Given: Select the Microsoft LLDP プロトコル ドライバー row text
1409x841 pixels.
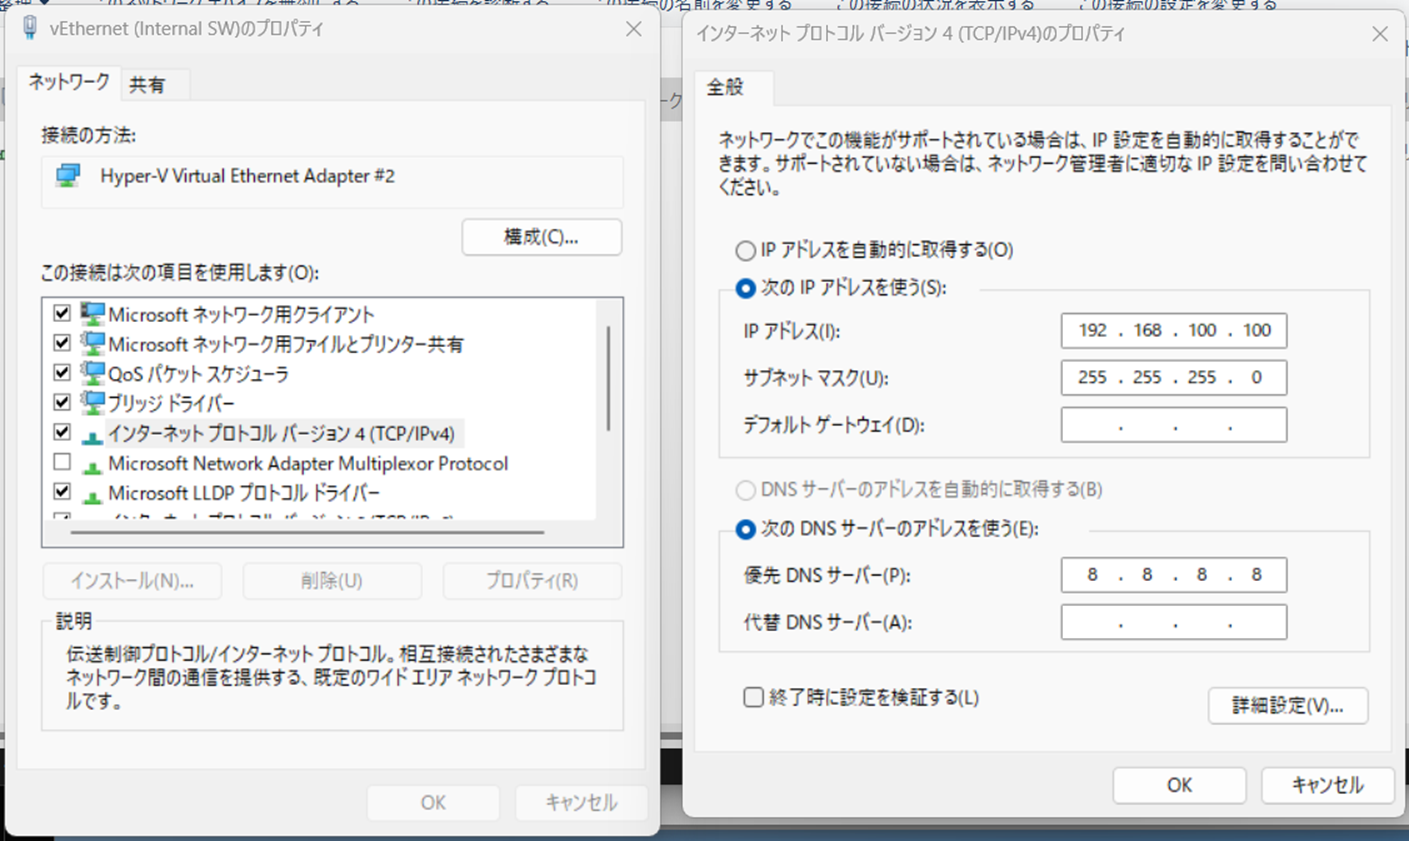Looking at the screenshot, I should click(x=244, y=493).
